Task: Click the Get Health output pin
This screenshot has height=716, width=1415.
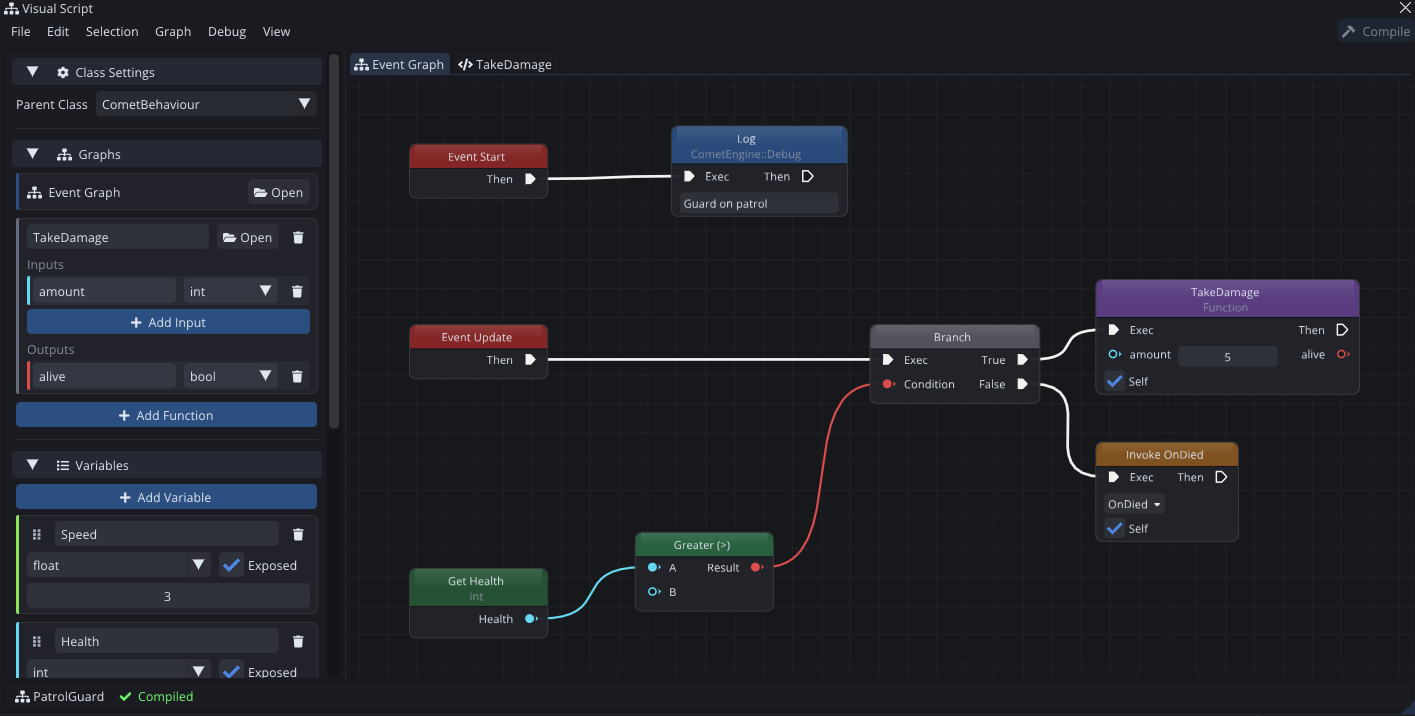Action: pyautogui.click(x=531, y=619)
